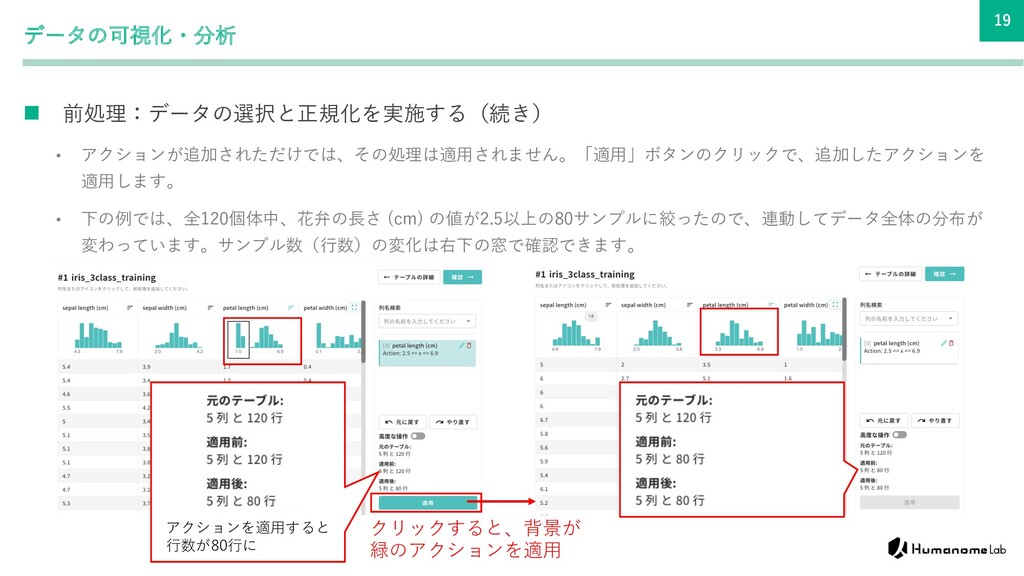
Task: Click やり直す redo button in right screenshot
Action: (x=935, y=421)
